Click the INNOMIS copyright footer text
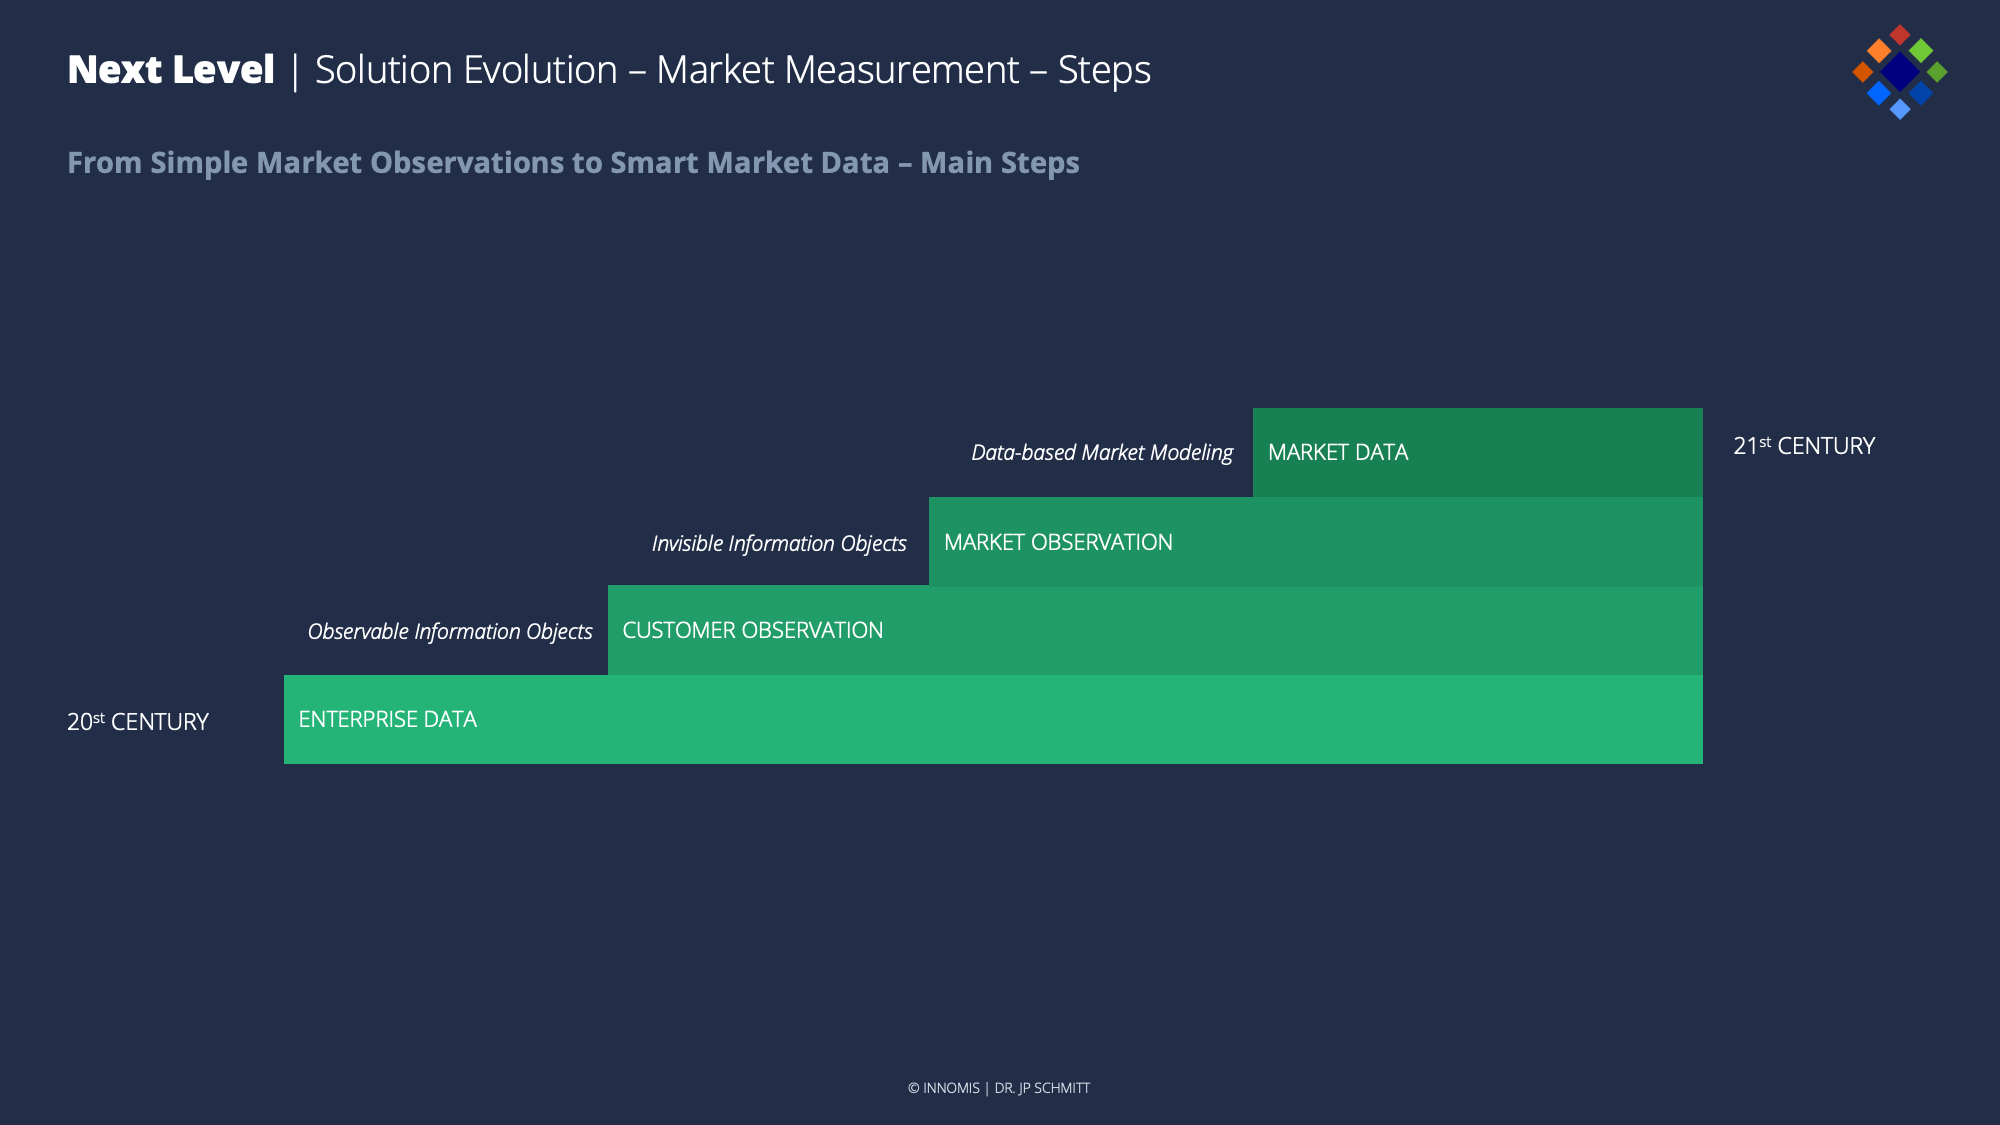2000x1125 pixels. pos(943,1088)
